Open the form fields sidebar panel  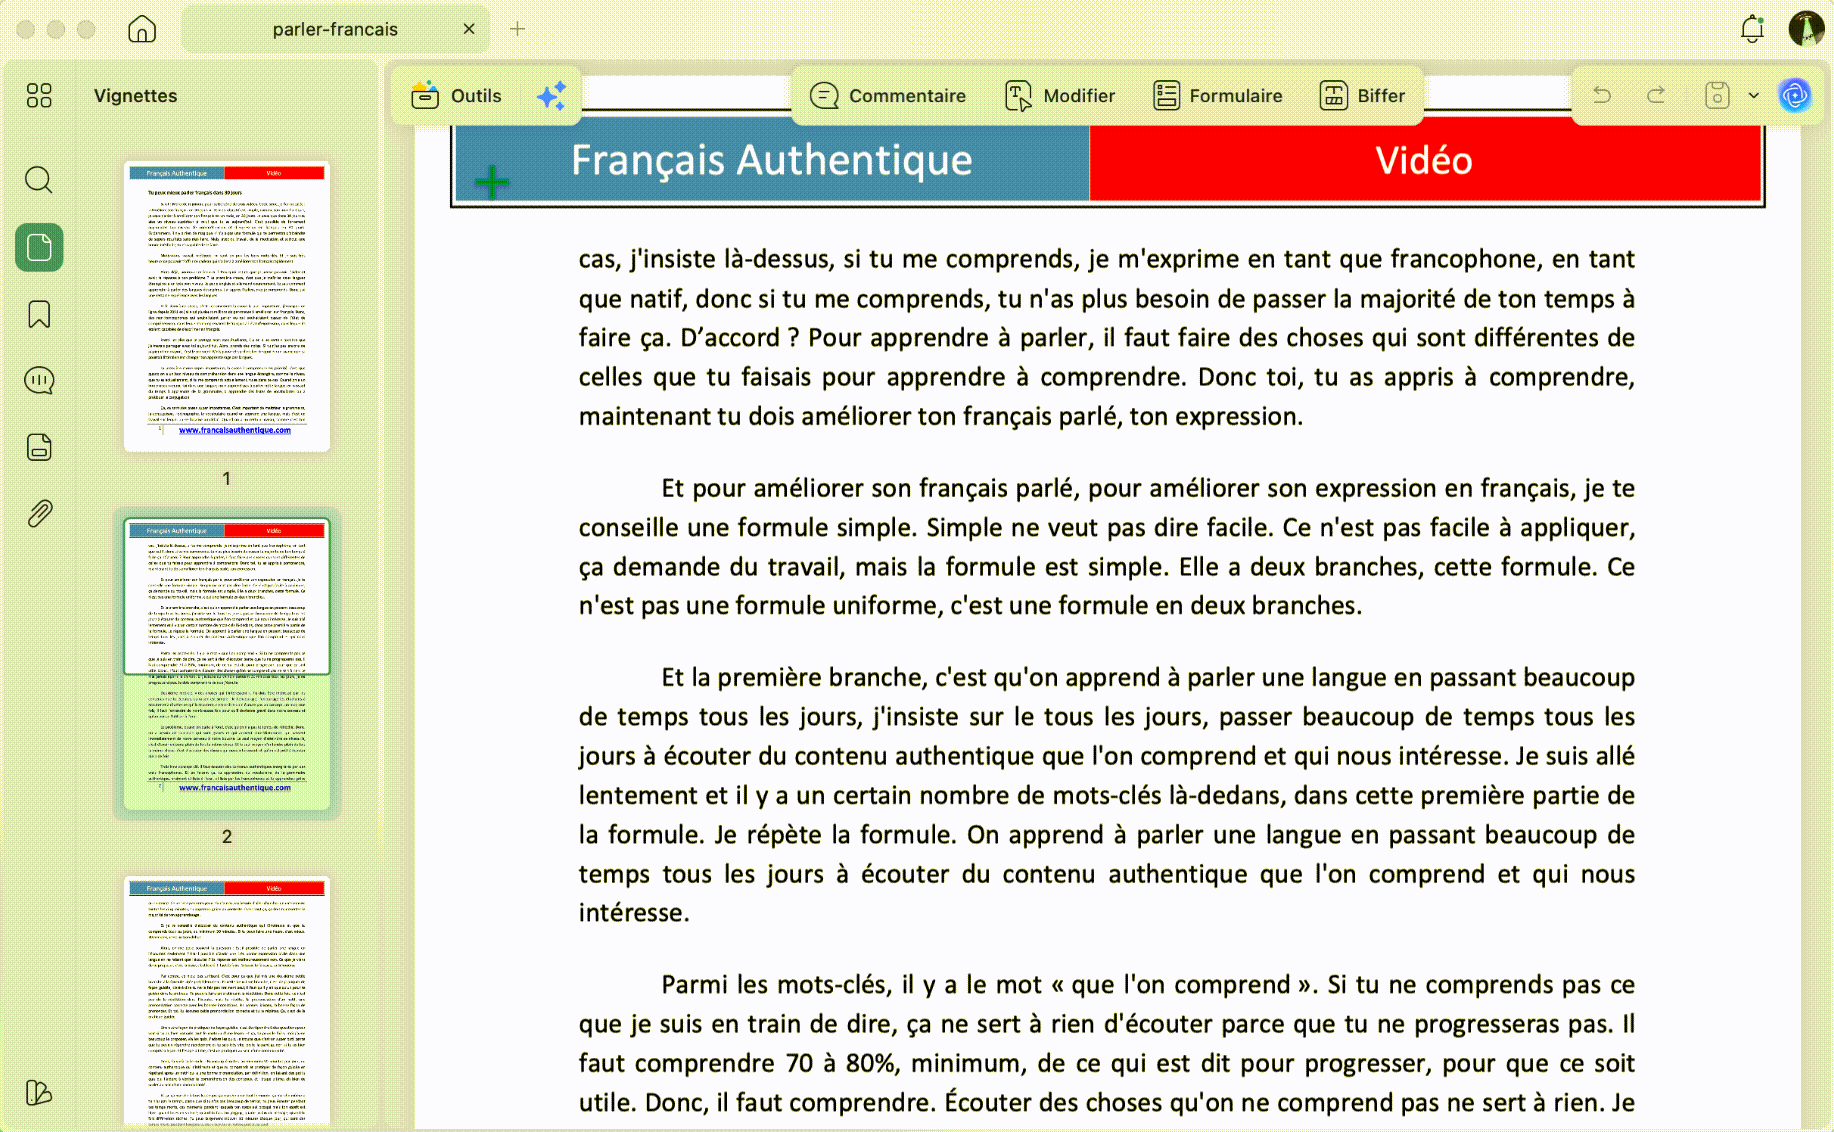[39, 447]
